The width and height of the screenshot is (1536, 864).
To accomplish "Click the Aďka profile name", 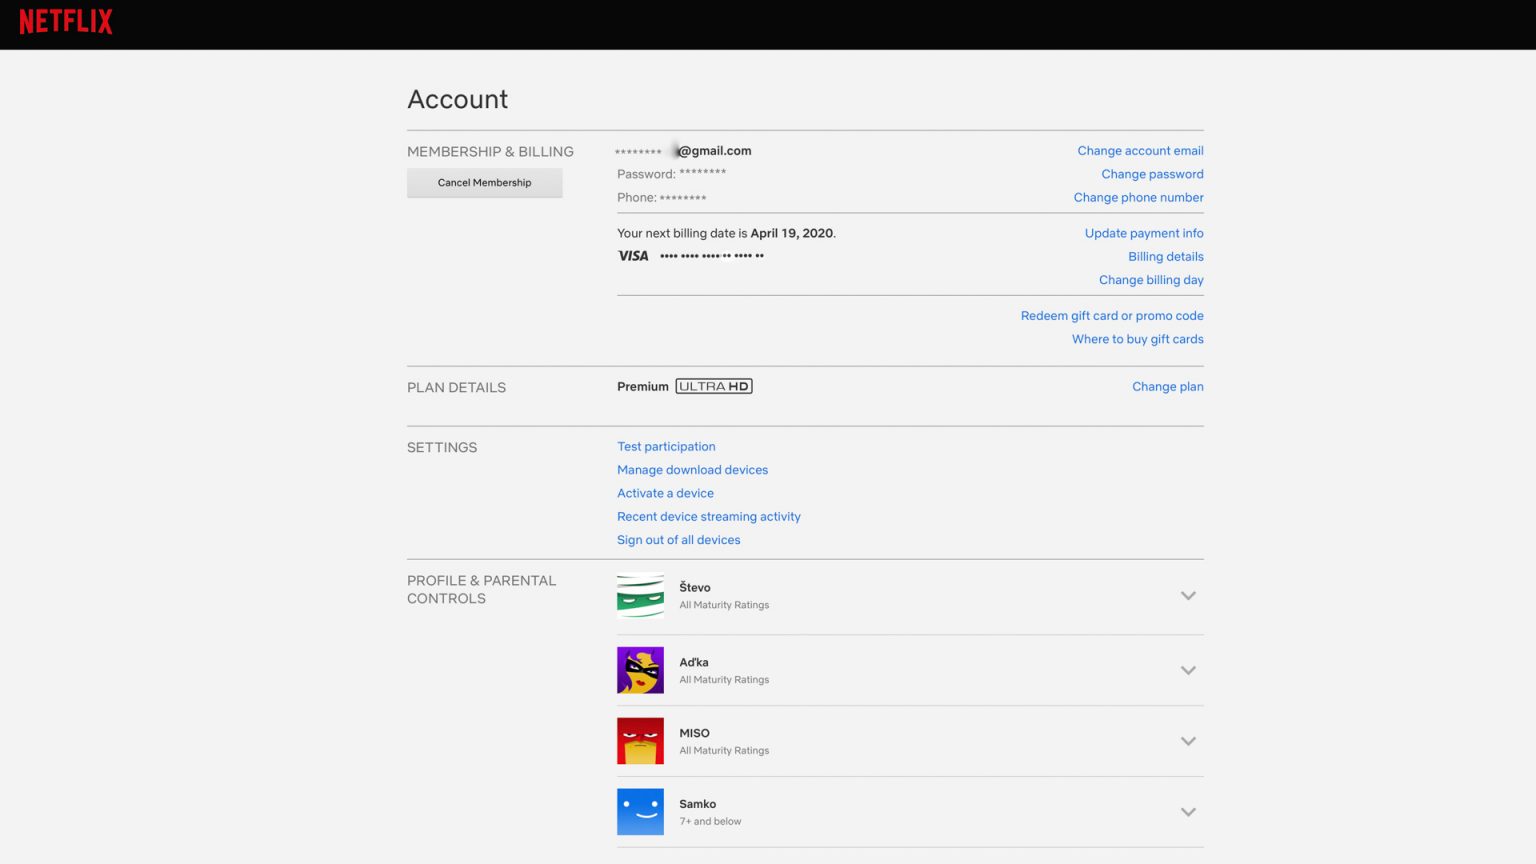I will coord(694,662).
